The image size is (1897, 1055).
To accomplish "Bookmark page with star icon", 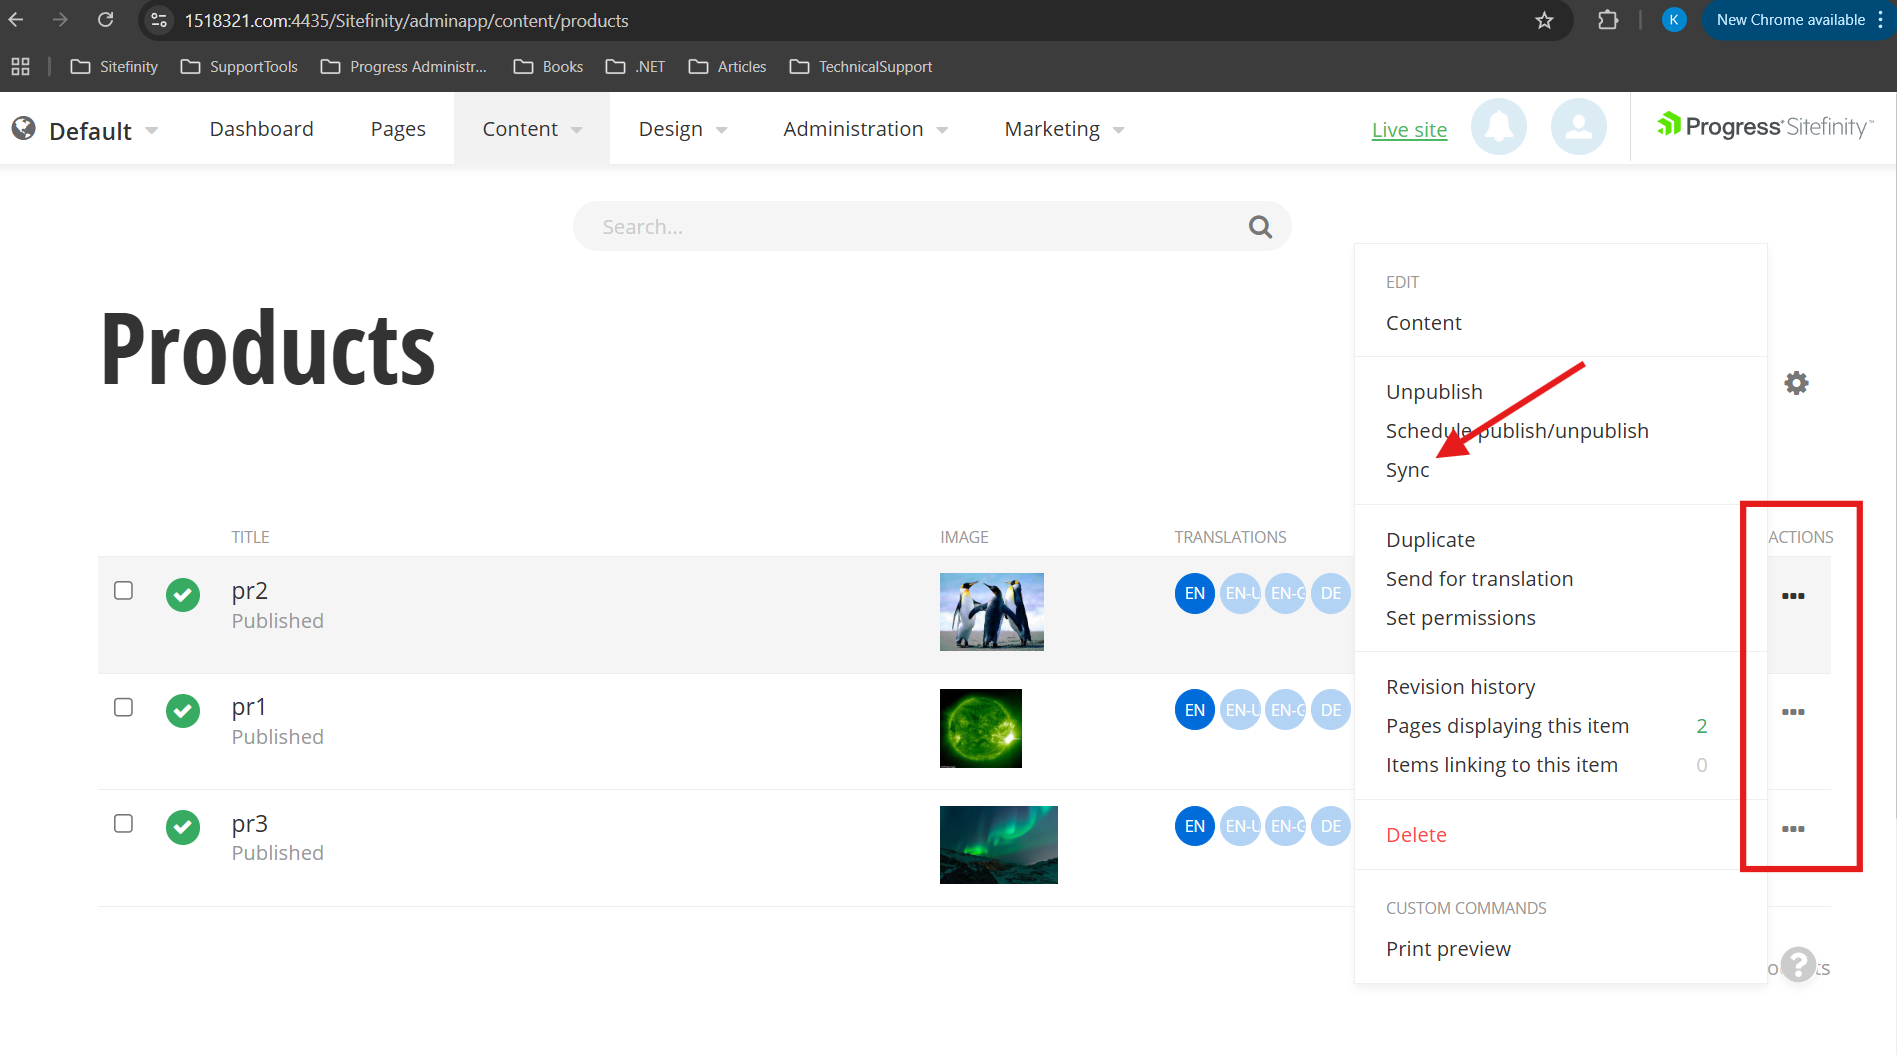I will pyautogui.click(x=1544, y=20).
